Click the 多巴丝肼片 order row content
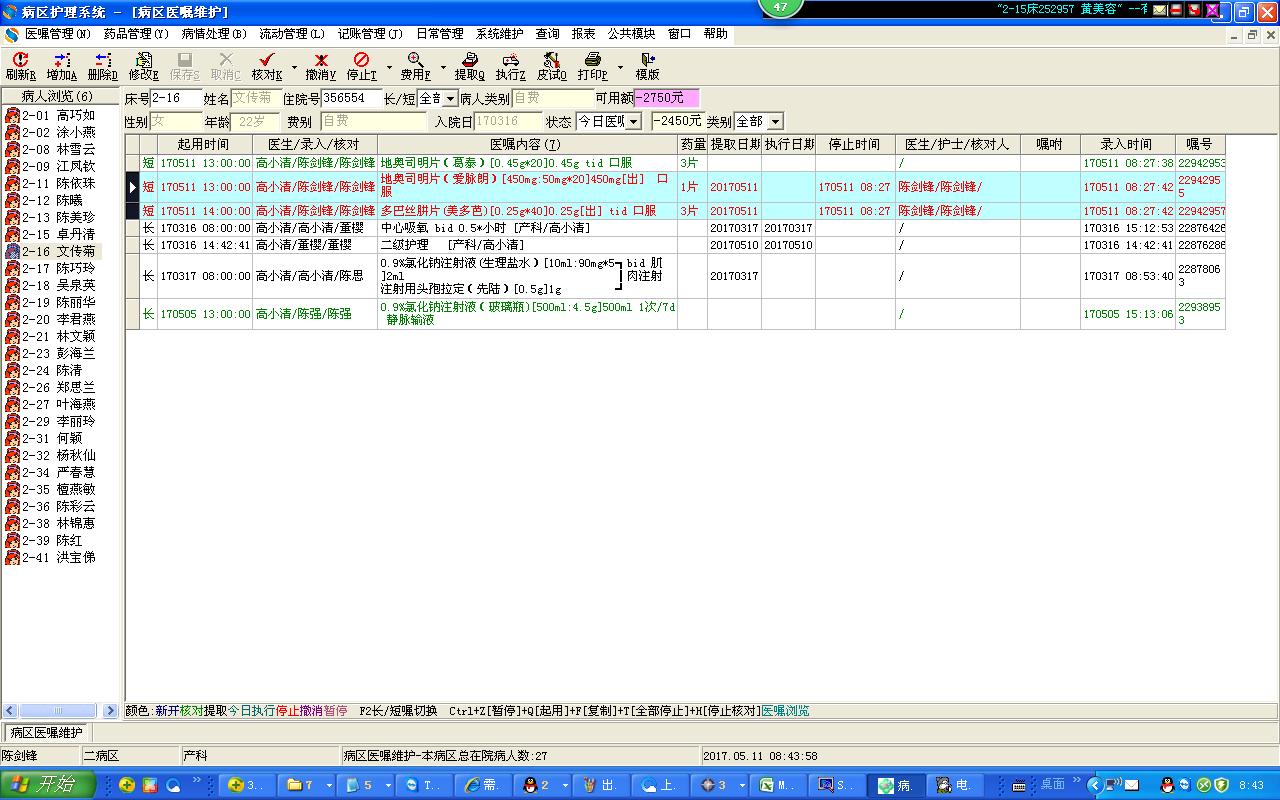 527,211
